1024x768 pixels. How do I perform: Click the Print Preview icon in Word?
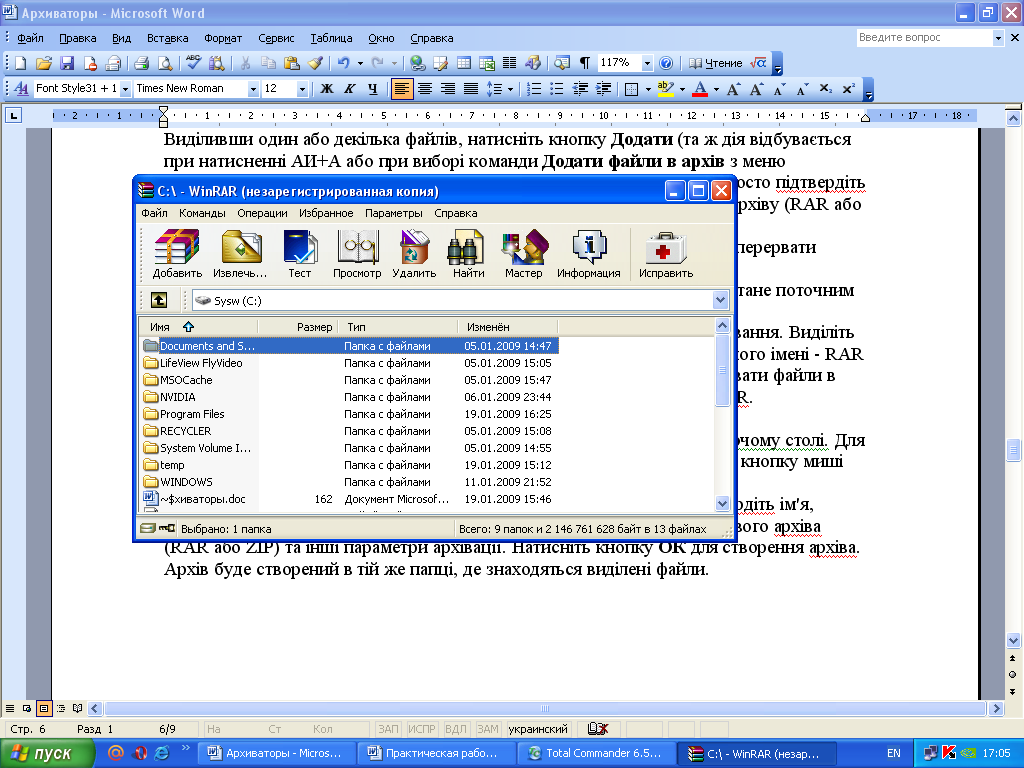pos(165,63)
